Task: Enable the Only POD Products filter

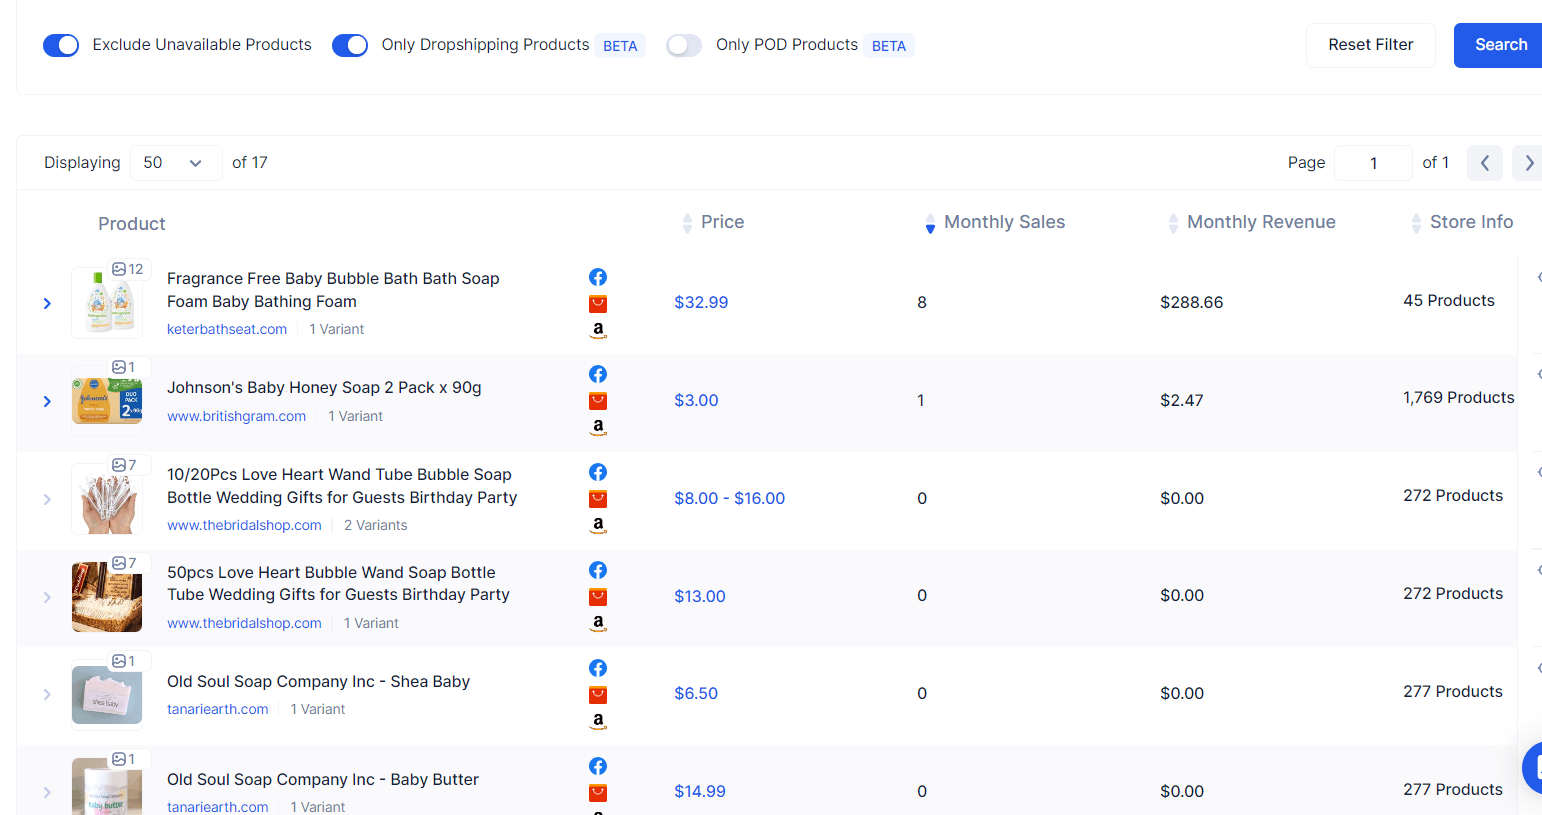Action: 683,45
